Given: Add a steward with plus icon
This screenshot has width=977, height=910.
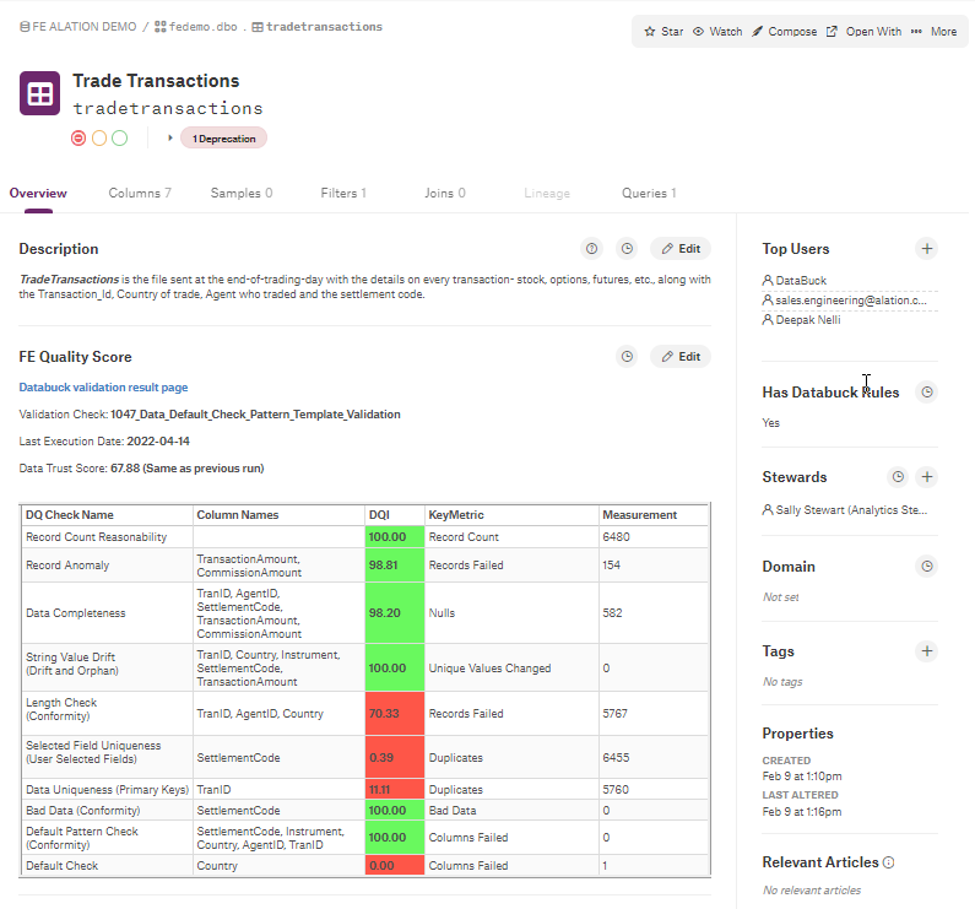Looking at the screenshot, I should pos(927,477).
